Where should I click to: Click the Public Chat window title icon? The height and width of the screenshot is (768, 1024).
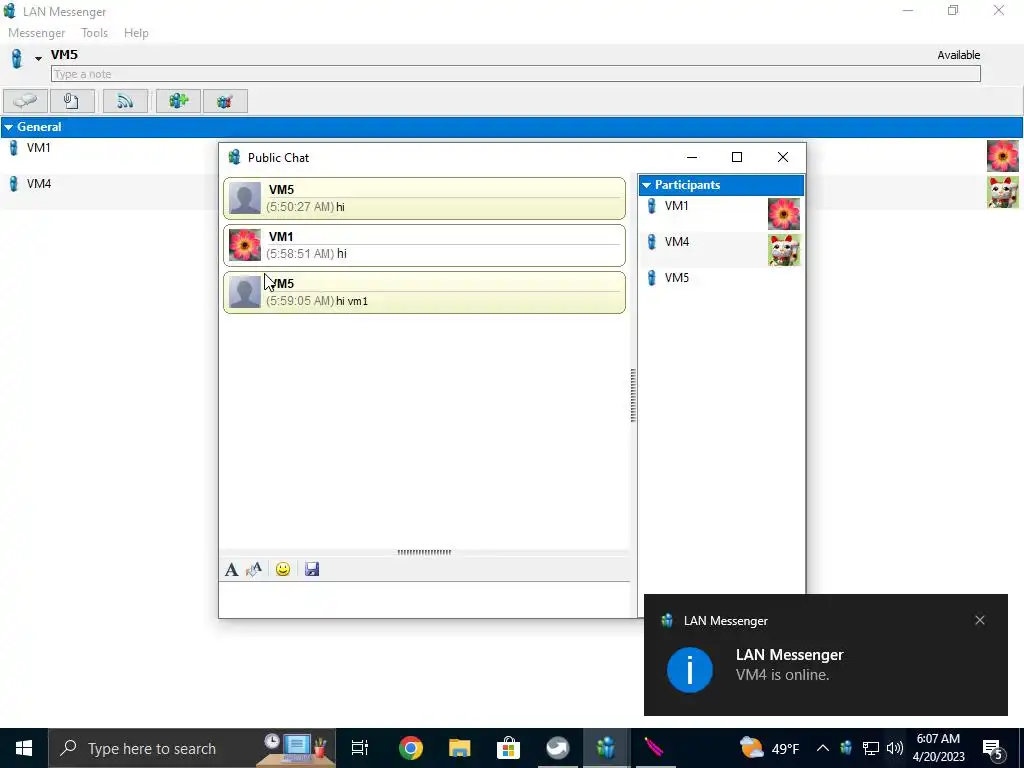pyautogui.click(x=234, y=157)
